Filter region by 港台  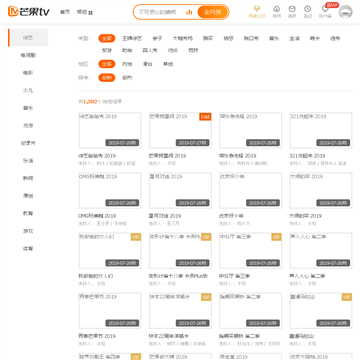point(147,64)
